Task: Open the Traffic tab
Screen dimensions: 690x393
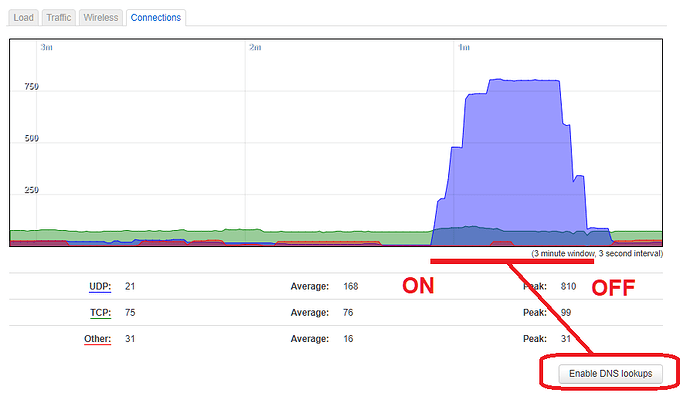Action: point(59,18)
